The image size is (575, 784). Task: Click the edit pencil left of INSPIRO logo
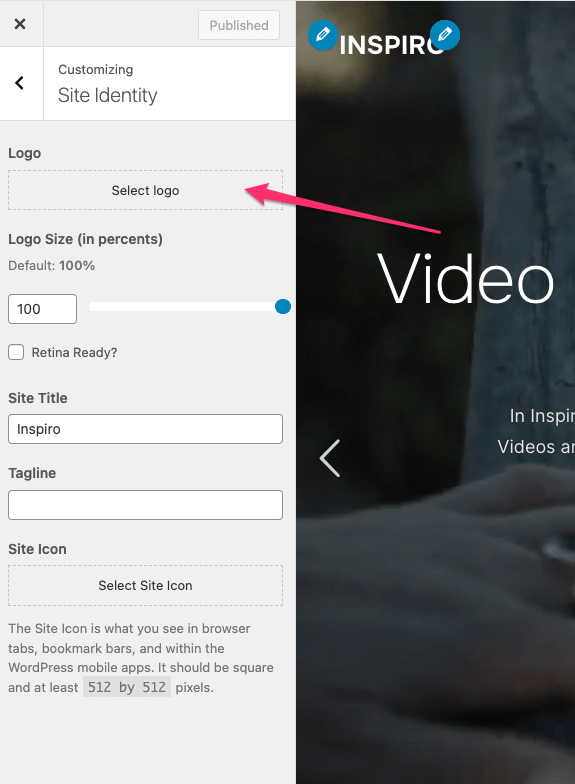coord(322,35)
